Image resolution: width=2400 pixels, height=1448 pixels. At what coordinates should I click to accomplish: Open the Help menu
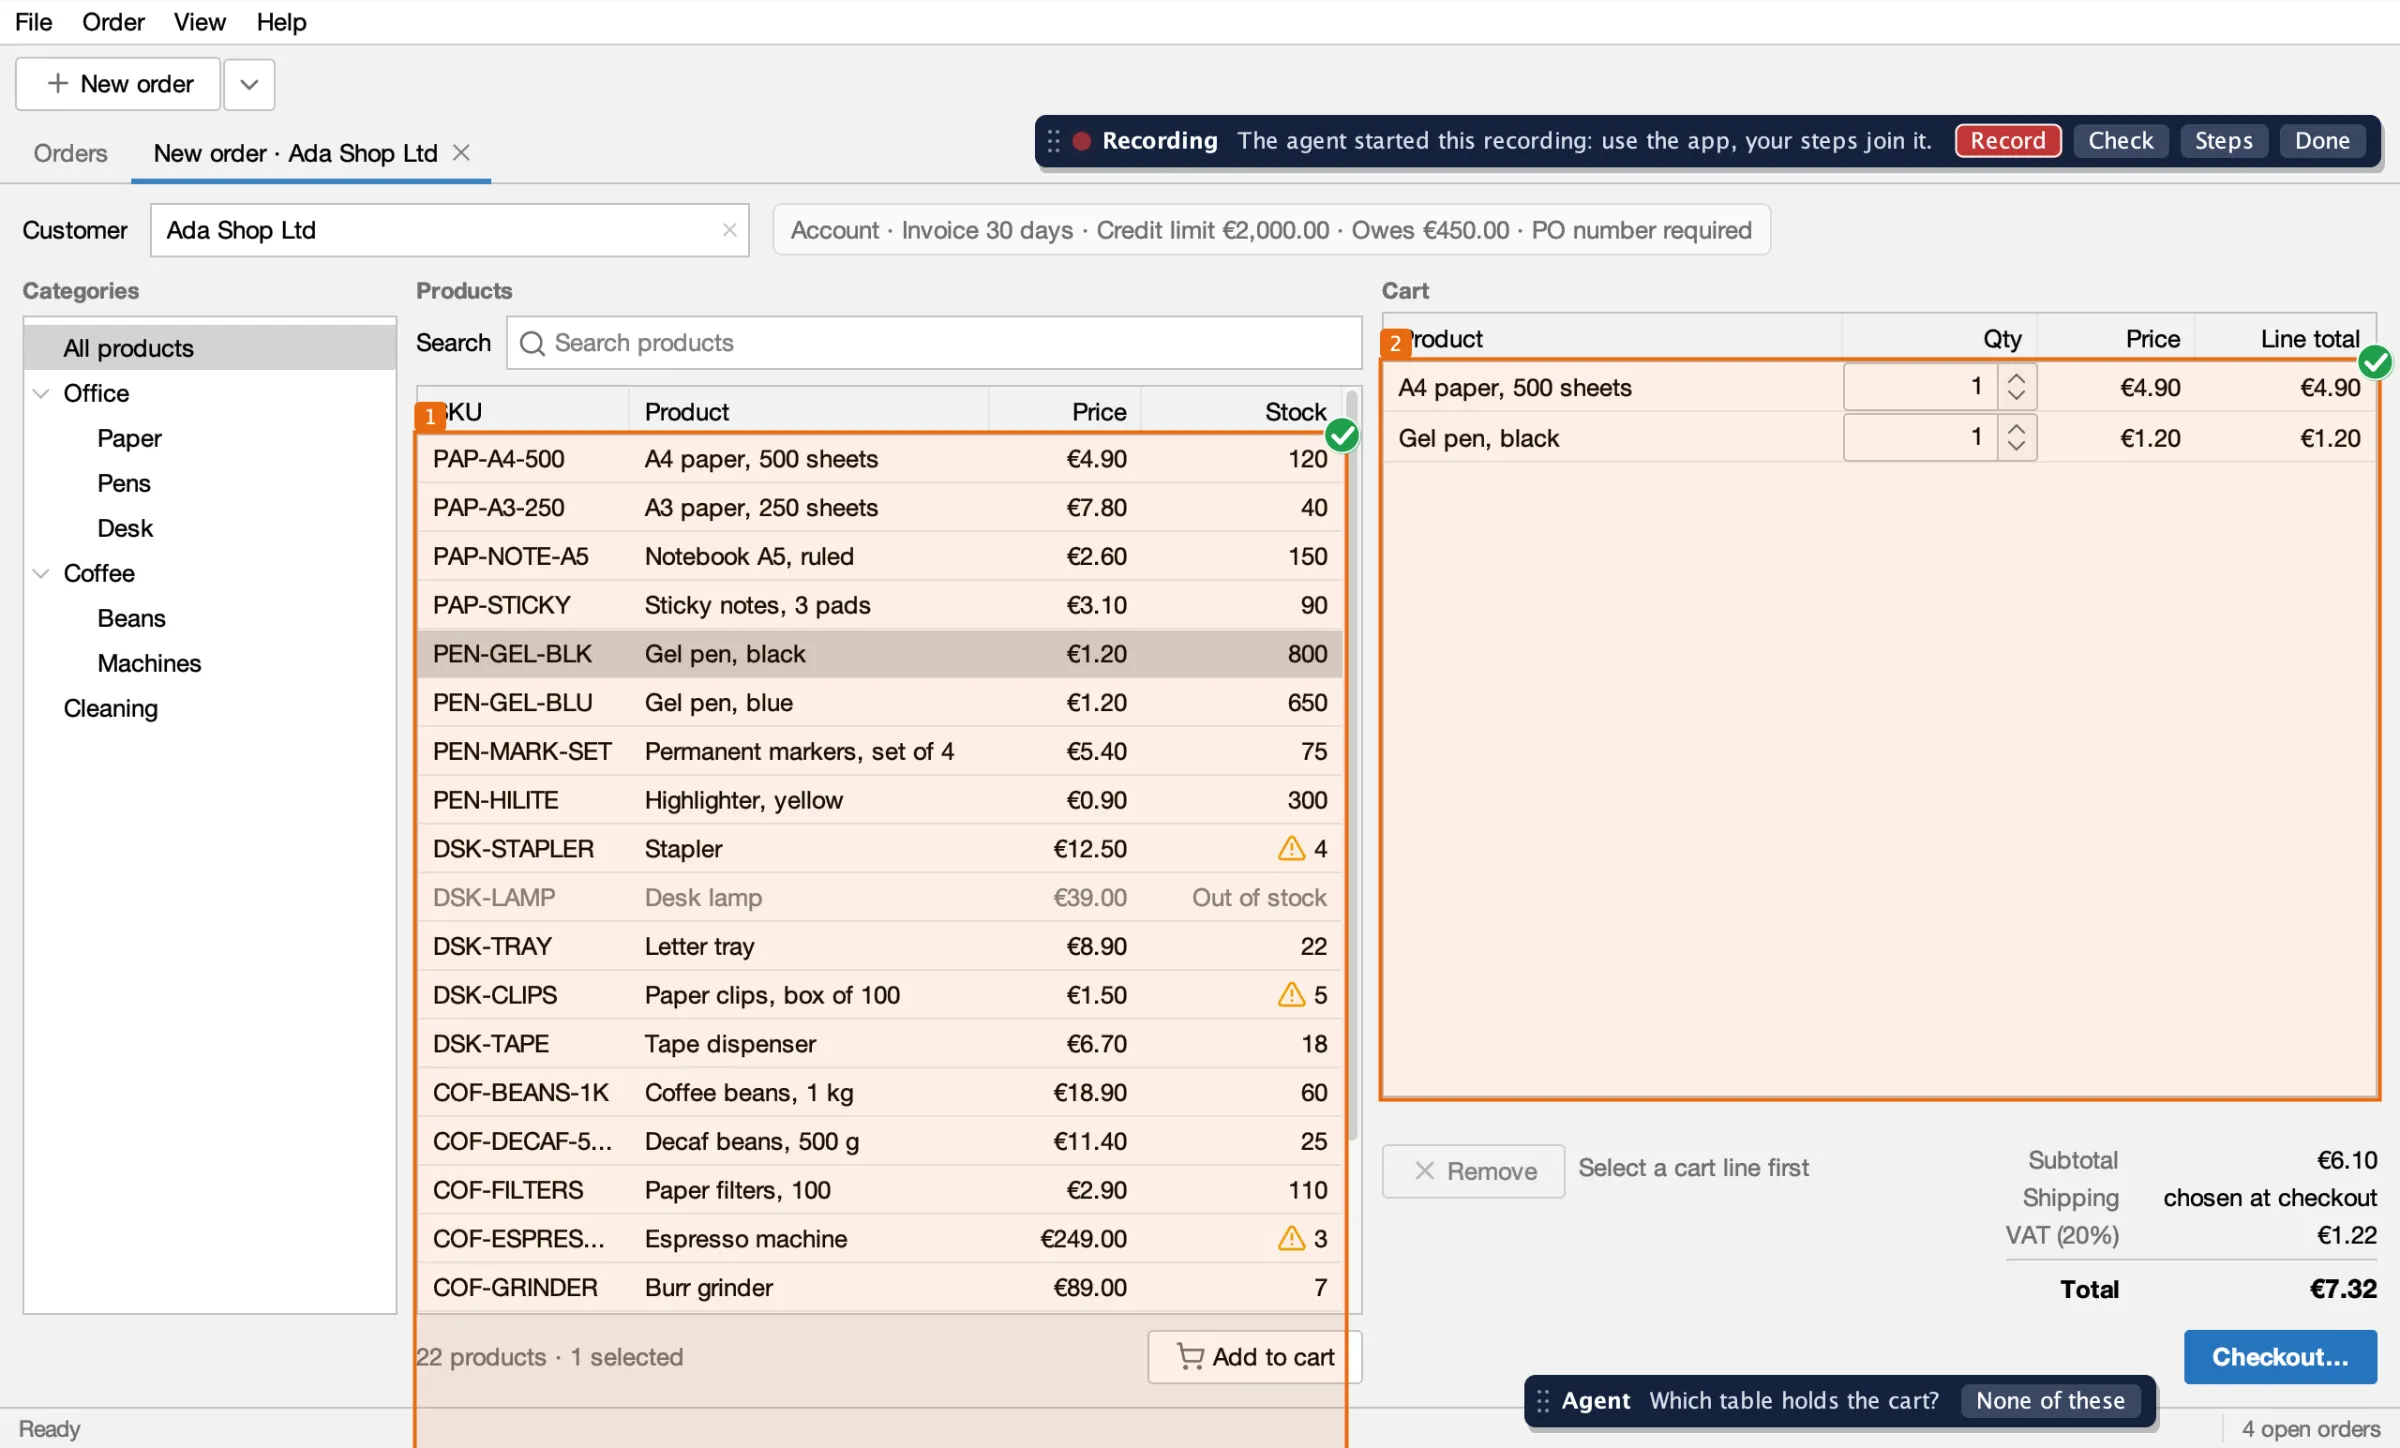(x=281, y=22)
